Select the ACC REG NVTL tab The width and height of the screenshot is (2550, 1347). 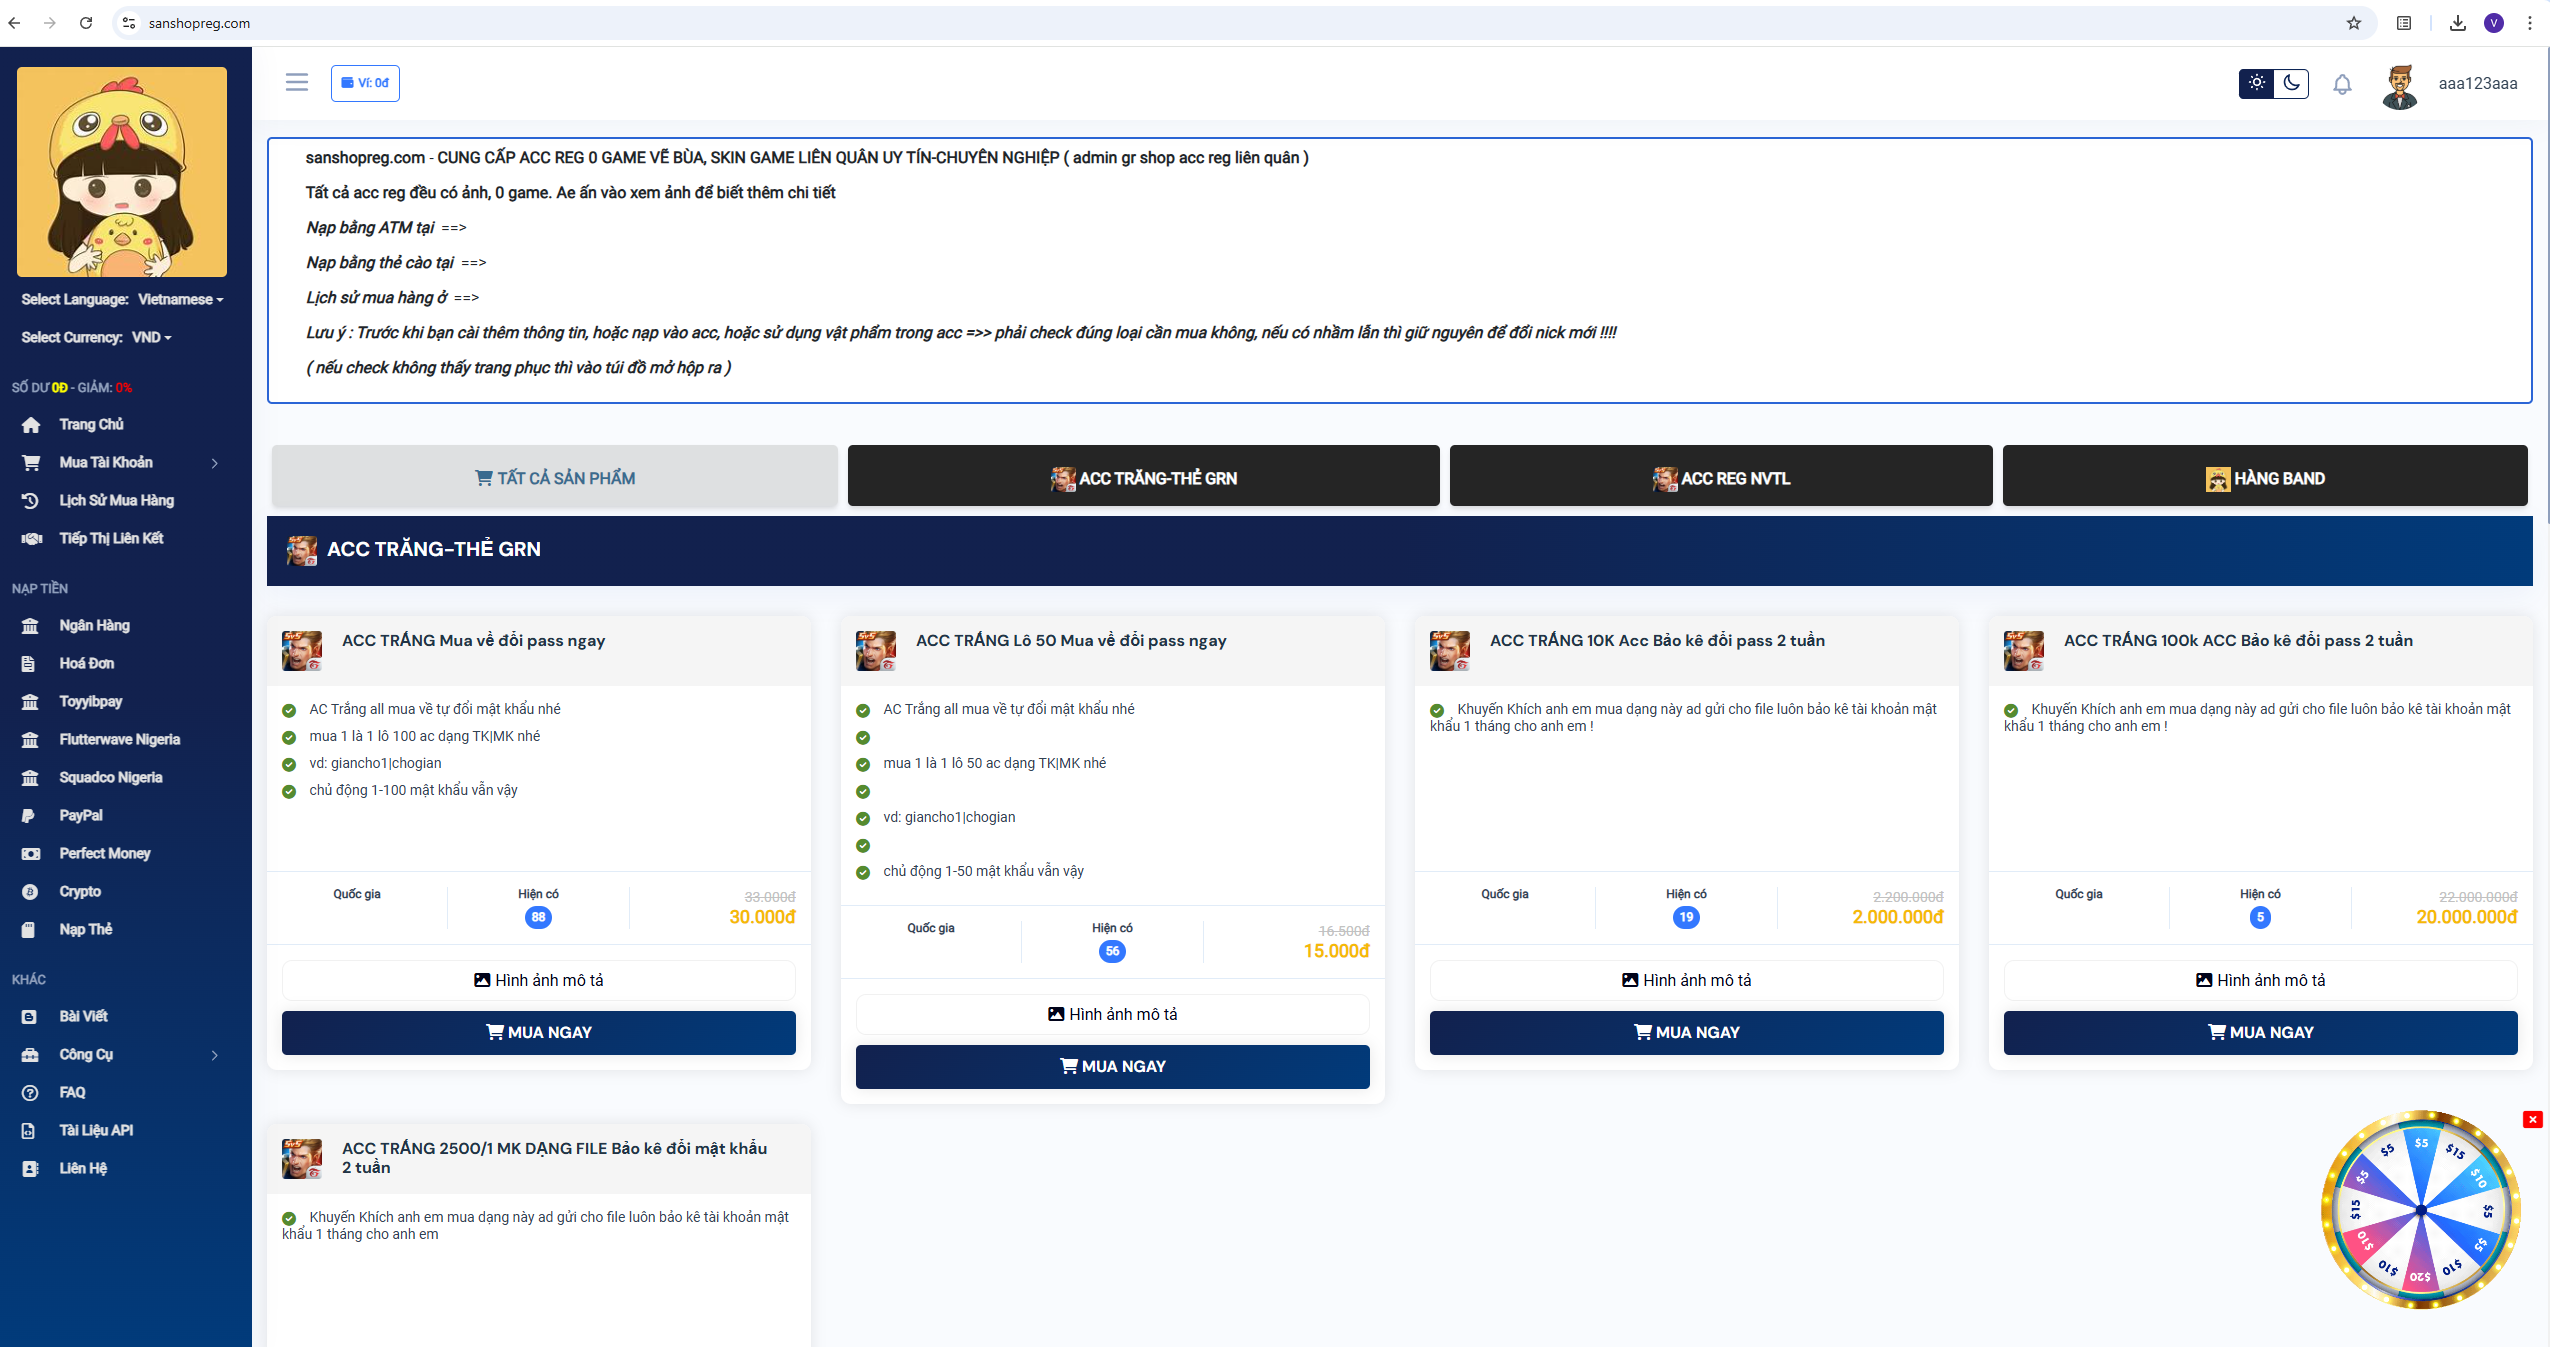pyautogui.click(x=1720, y=477)
